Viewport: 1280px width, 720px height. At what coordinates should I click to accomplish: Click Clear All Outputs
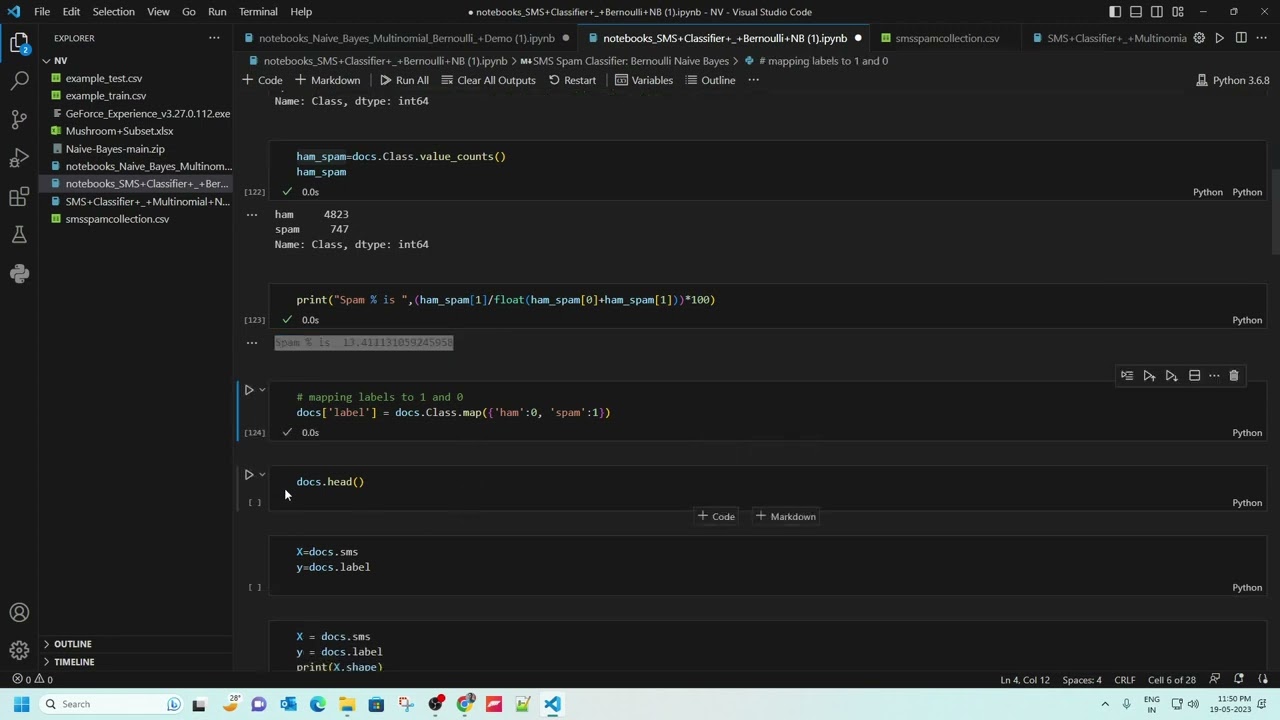(488, 80)
